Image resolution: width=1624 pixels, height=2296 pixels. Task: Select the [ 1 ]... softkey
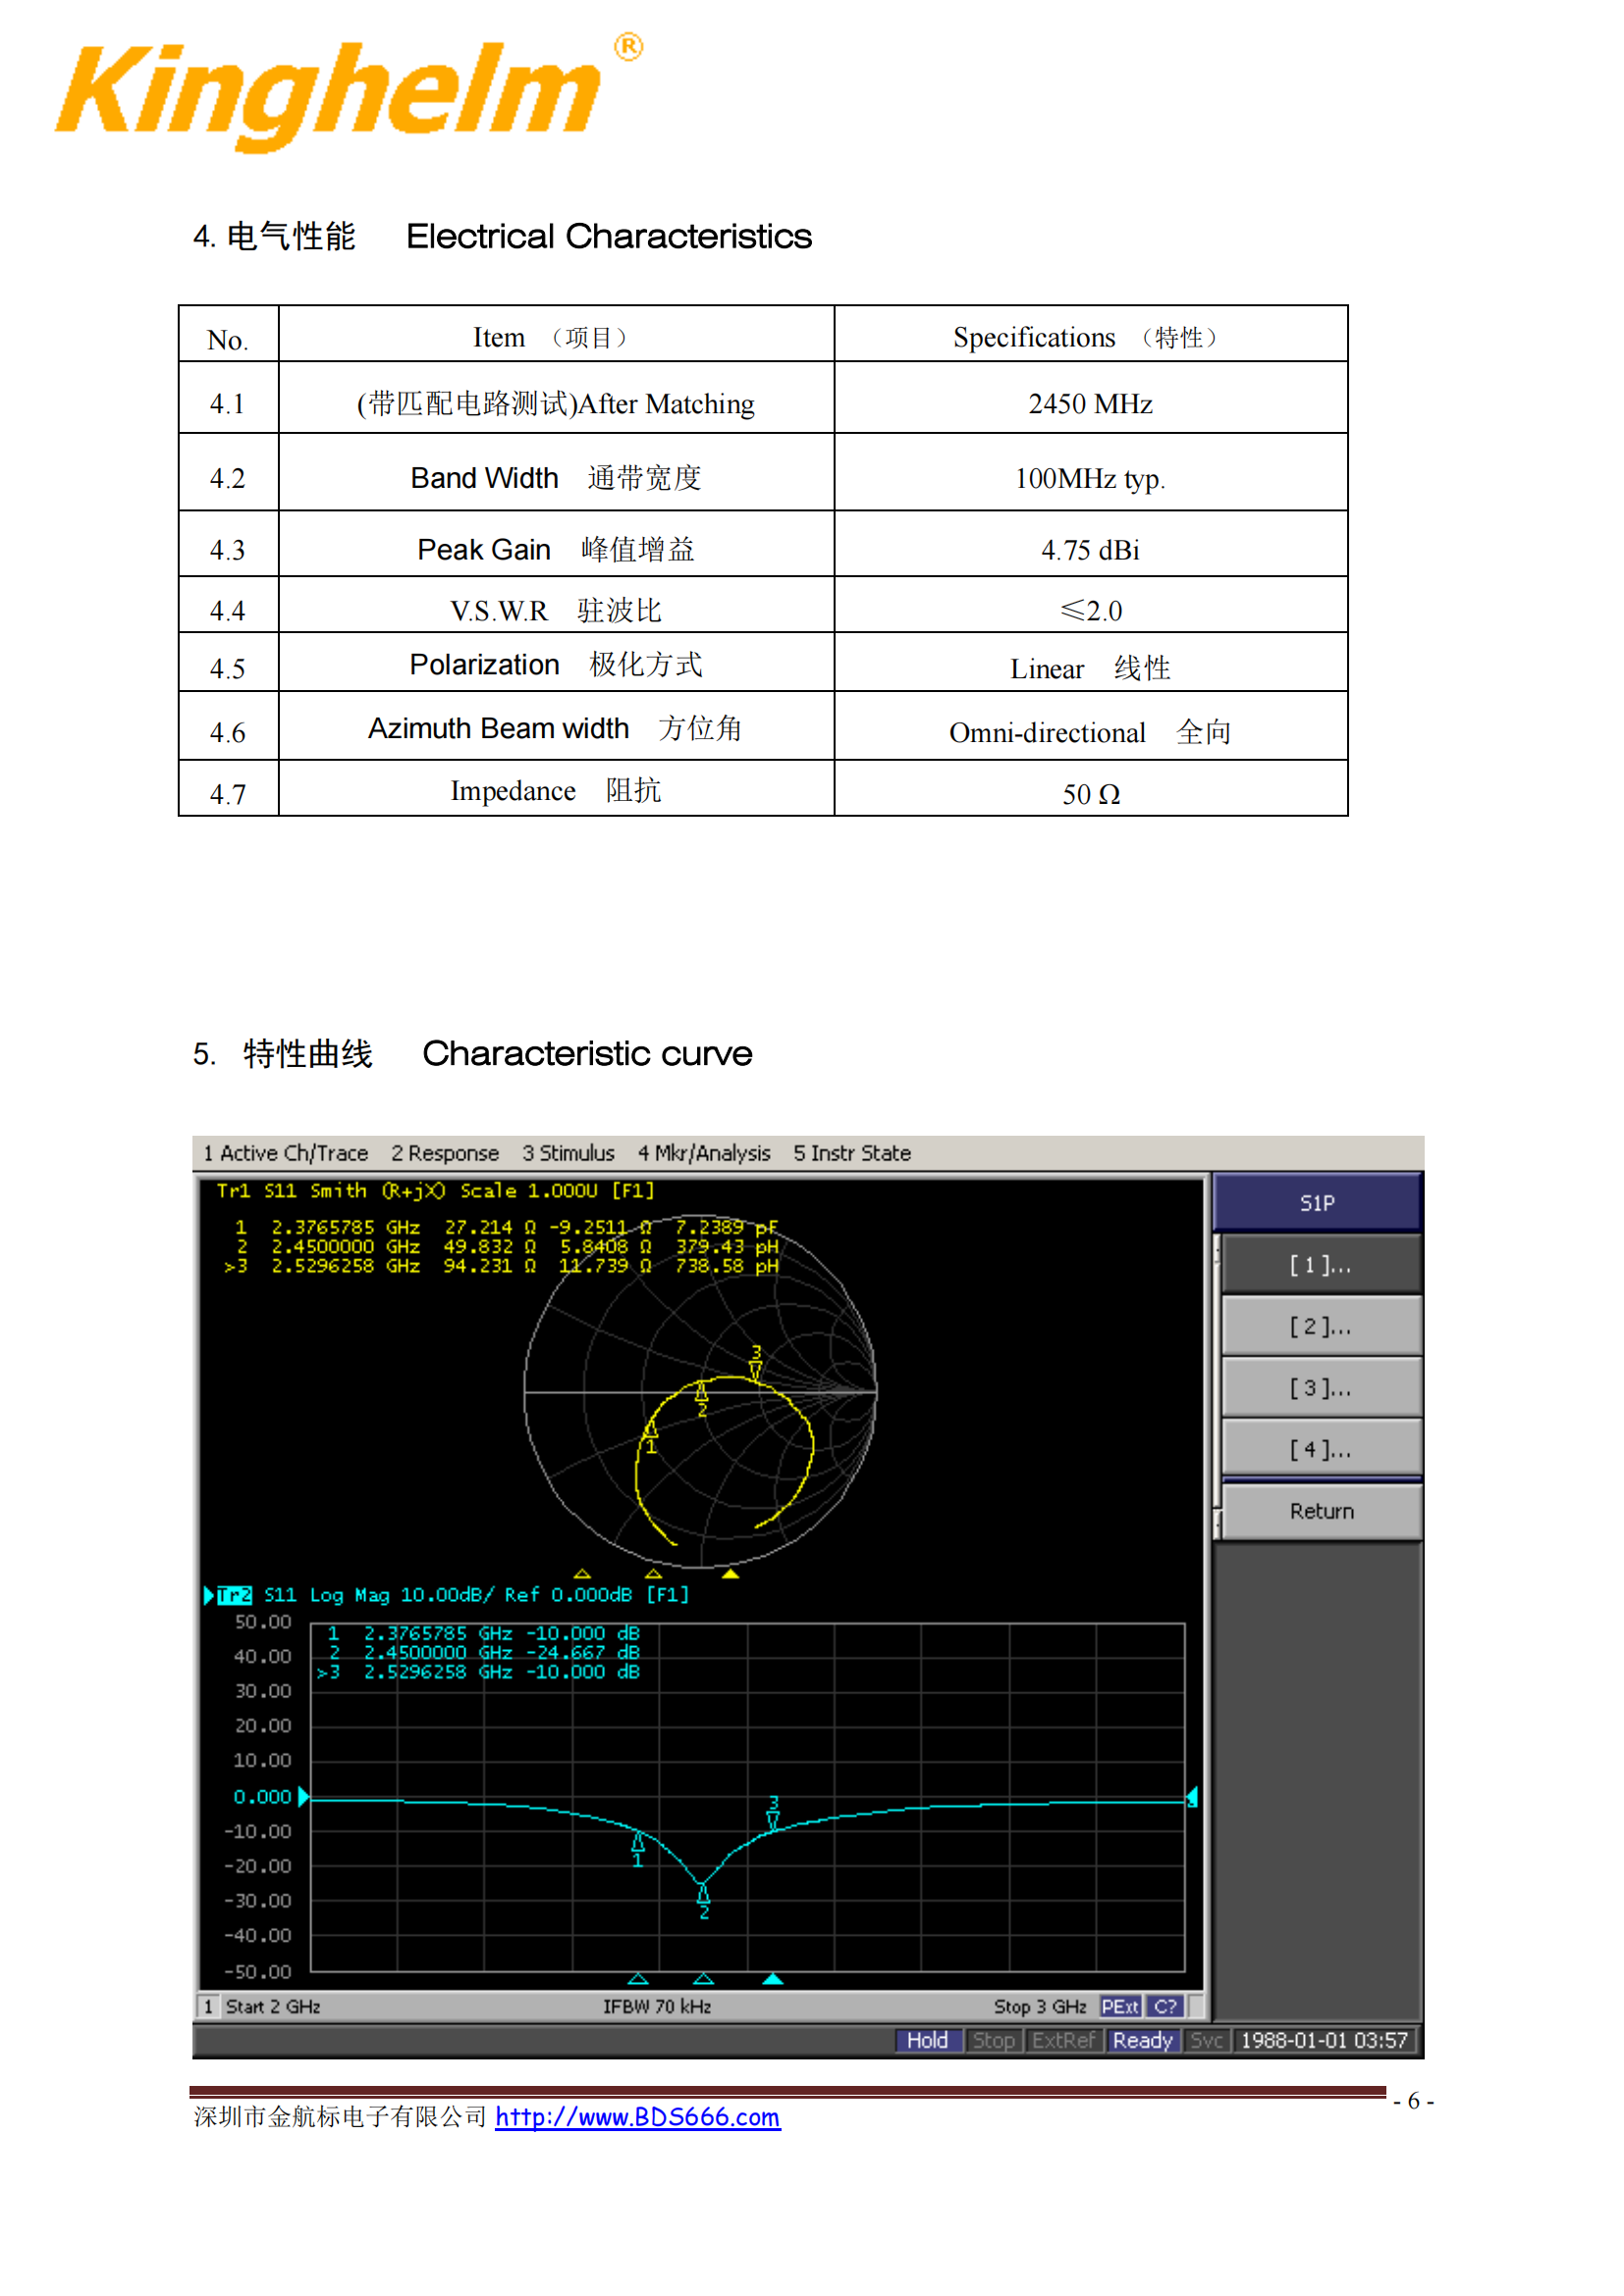1321,1264
